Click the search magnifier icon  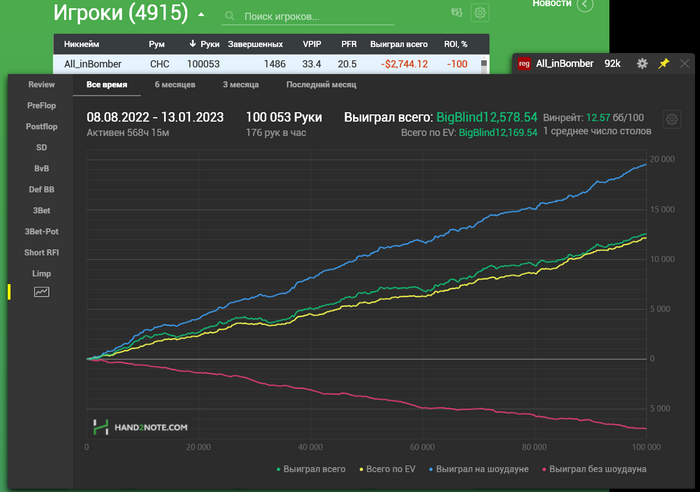pos(229,17)
